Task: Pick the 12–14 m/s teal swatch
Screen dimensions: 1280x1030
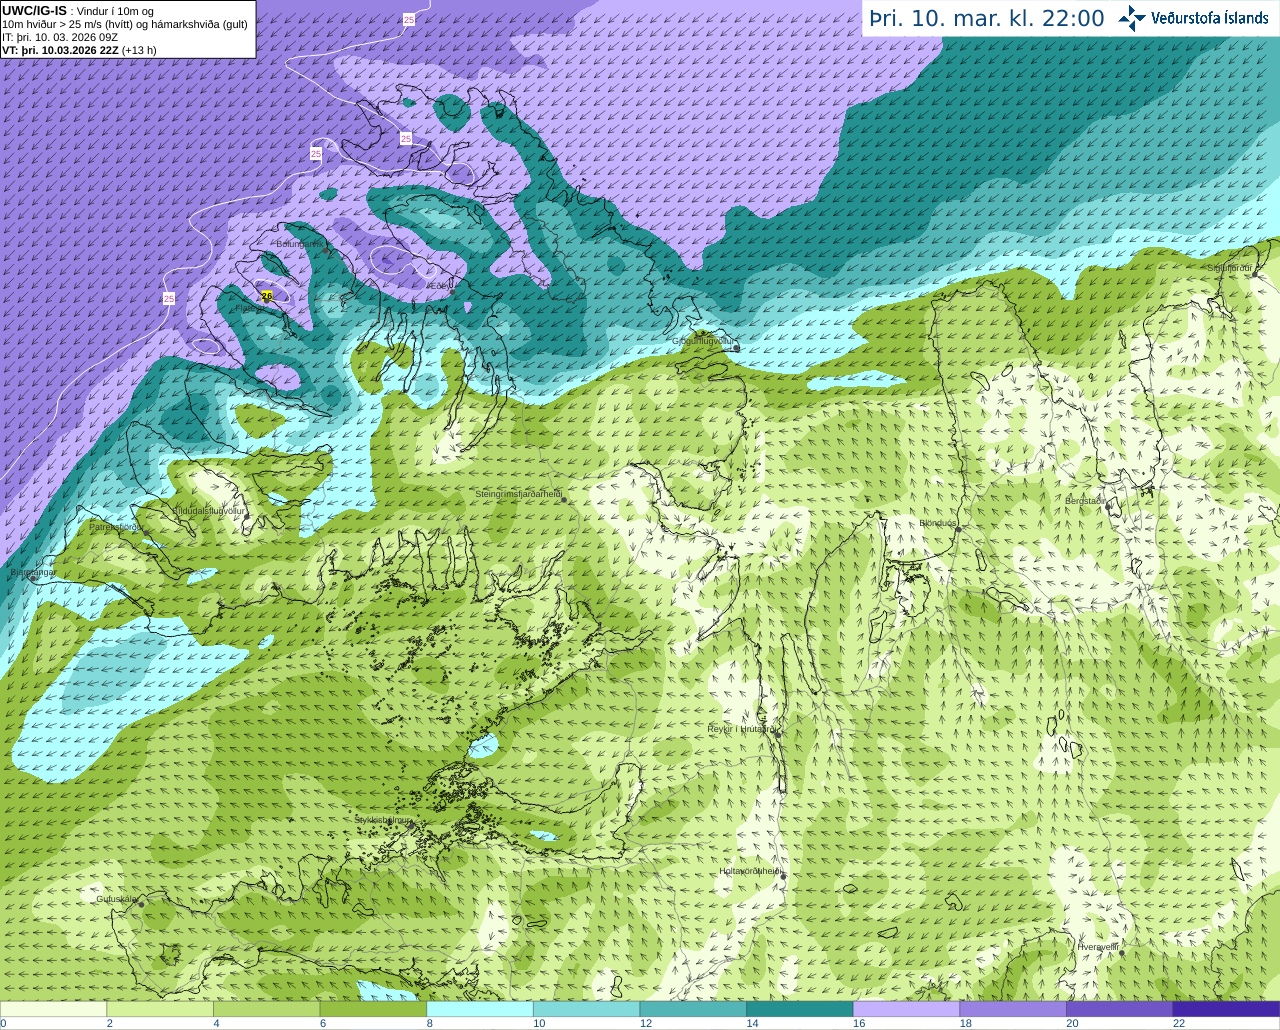Action: click(x=693, y=1009)
